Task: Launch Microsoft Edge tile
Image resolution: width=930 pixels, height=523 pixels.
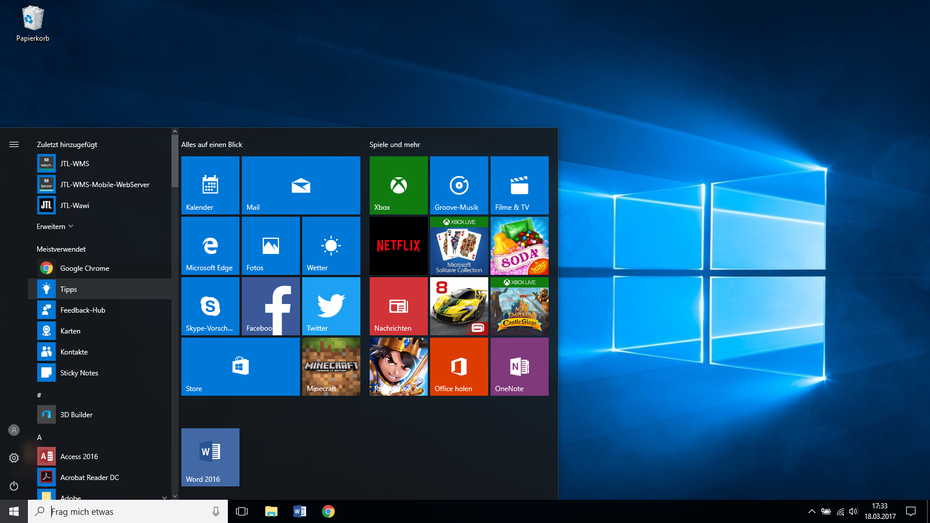Action: 211,245
